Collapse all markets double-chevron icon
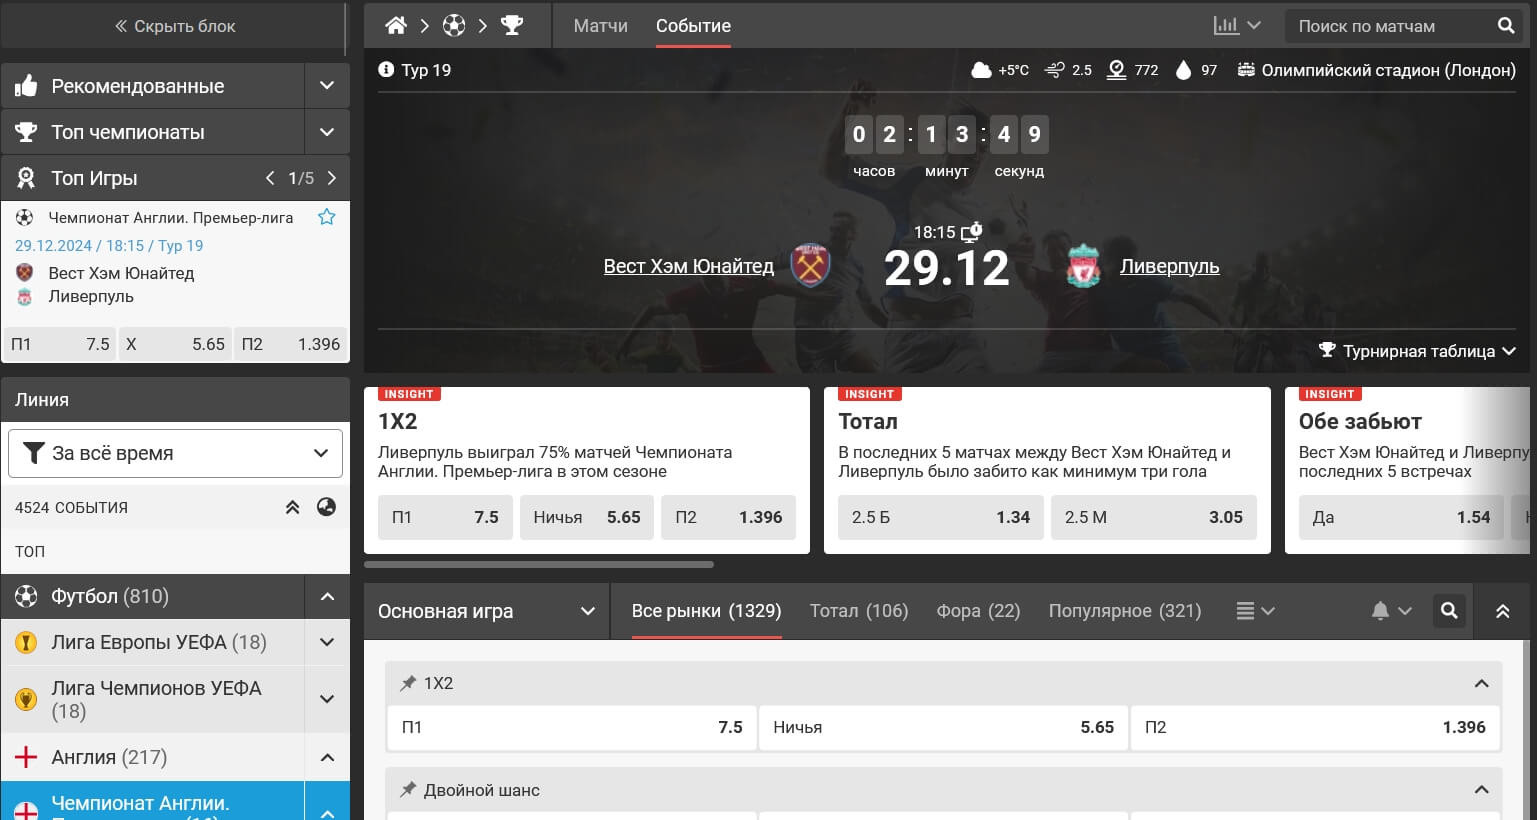Viewport: 1537px width, 820px height. (x=1502, y=611)
